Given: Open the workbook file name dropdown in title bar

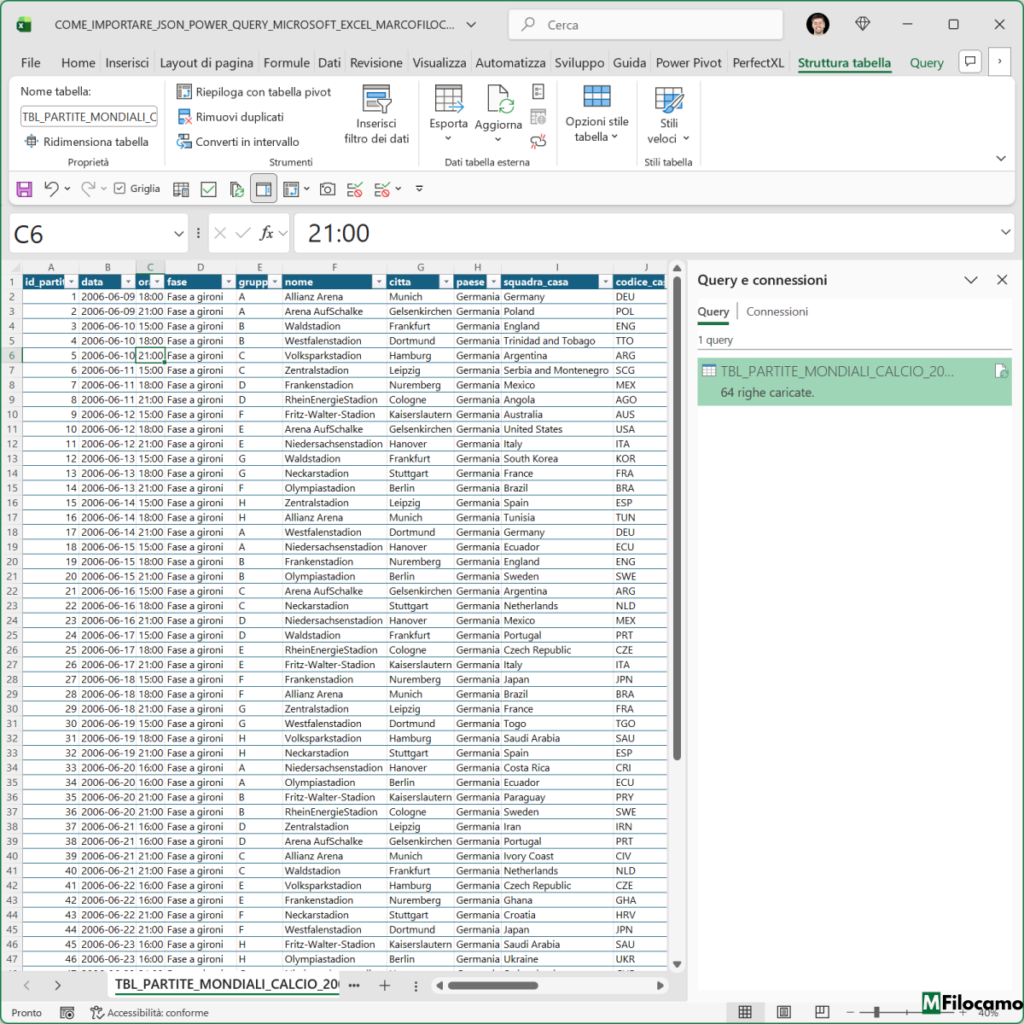Looking at the screenshot, I should click(471, 25).
